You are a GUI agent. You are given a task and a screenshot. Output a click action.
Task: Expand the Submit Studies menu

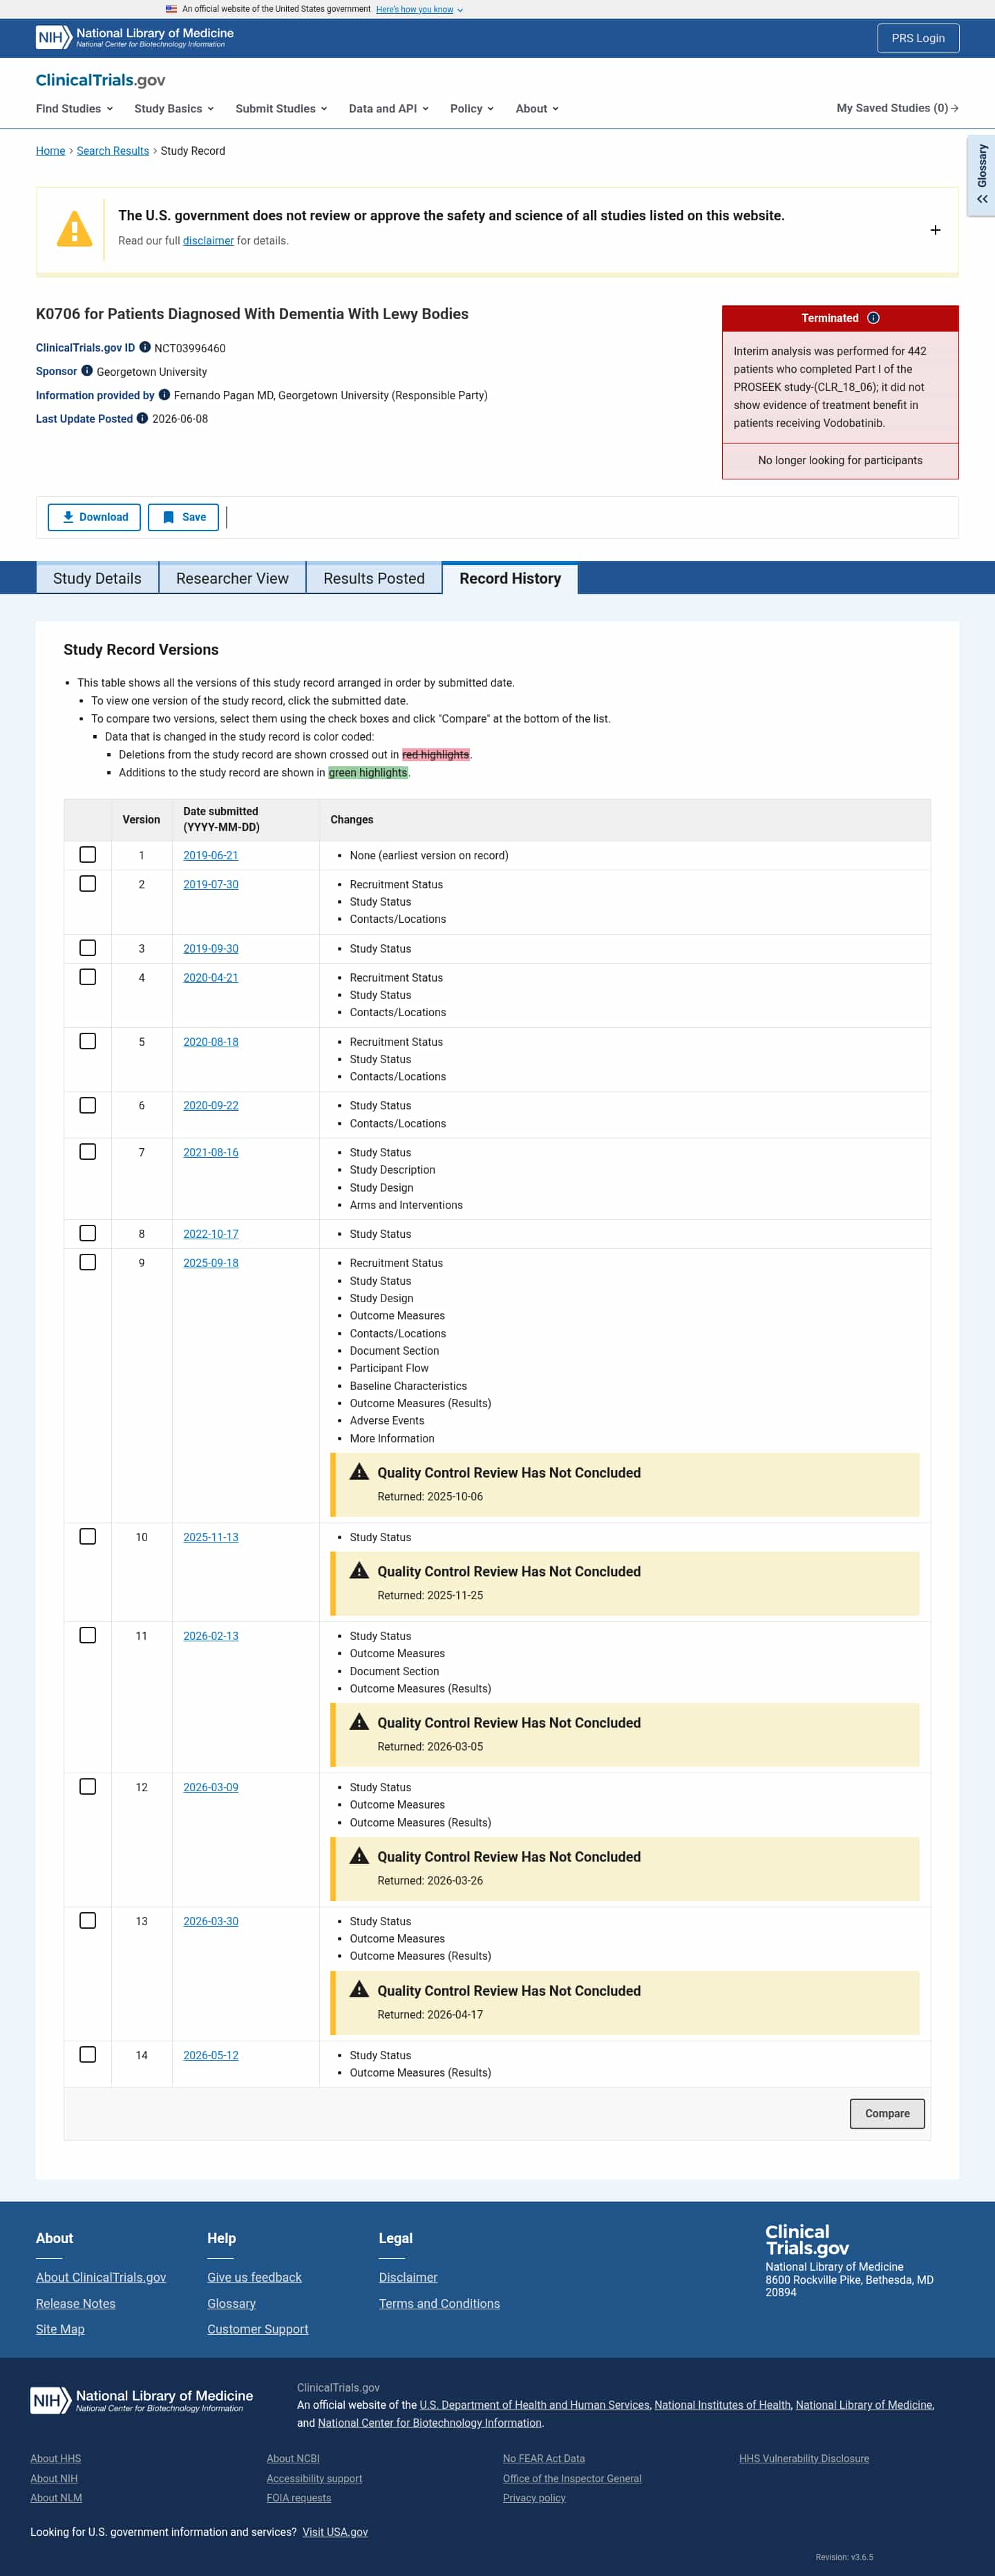coord(281,108)
